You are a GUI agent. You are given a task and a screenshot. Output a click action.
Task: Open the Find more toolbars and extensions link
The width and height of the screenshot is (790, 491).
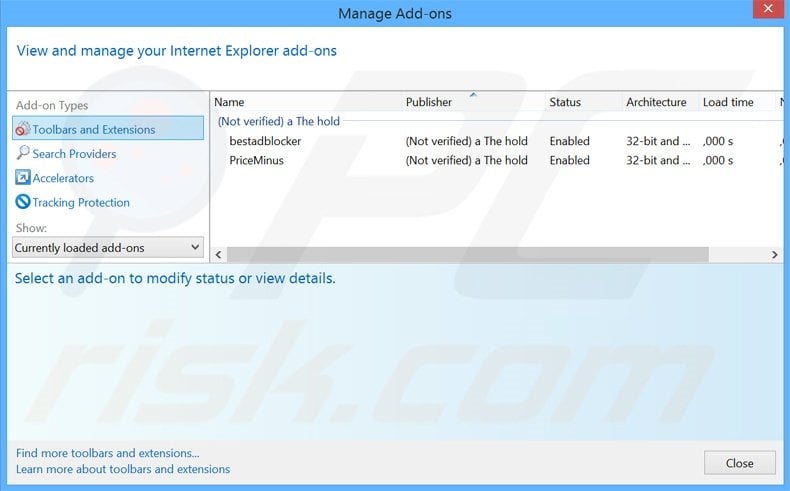107,453
